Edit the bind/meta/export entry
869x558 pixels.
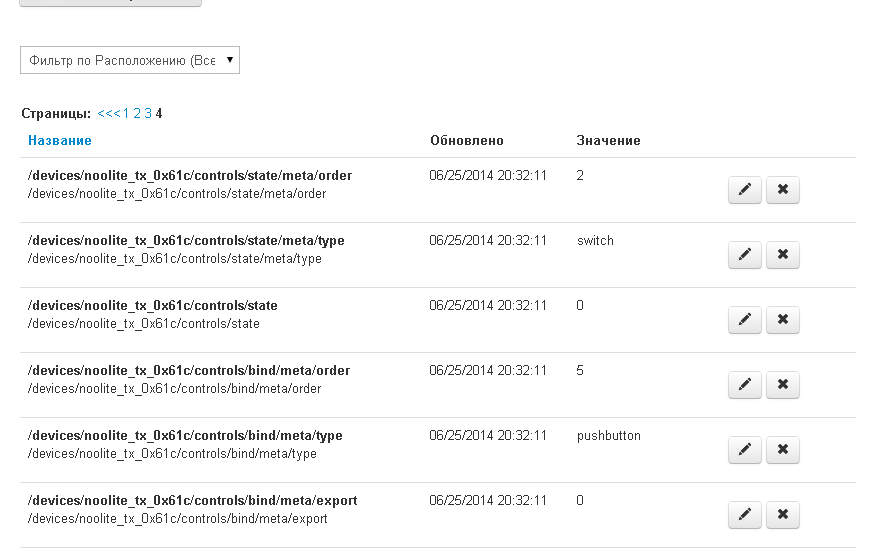tap(744, 515)
